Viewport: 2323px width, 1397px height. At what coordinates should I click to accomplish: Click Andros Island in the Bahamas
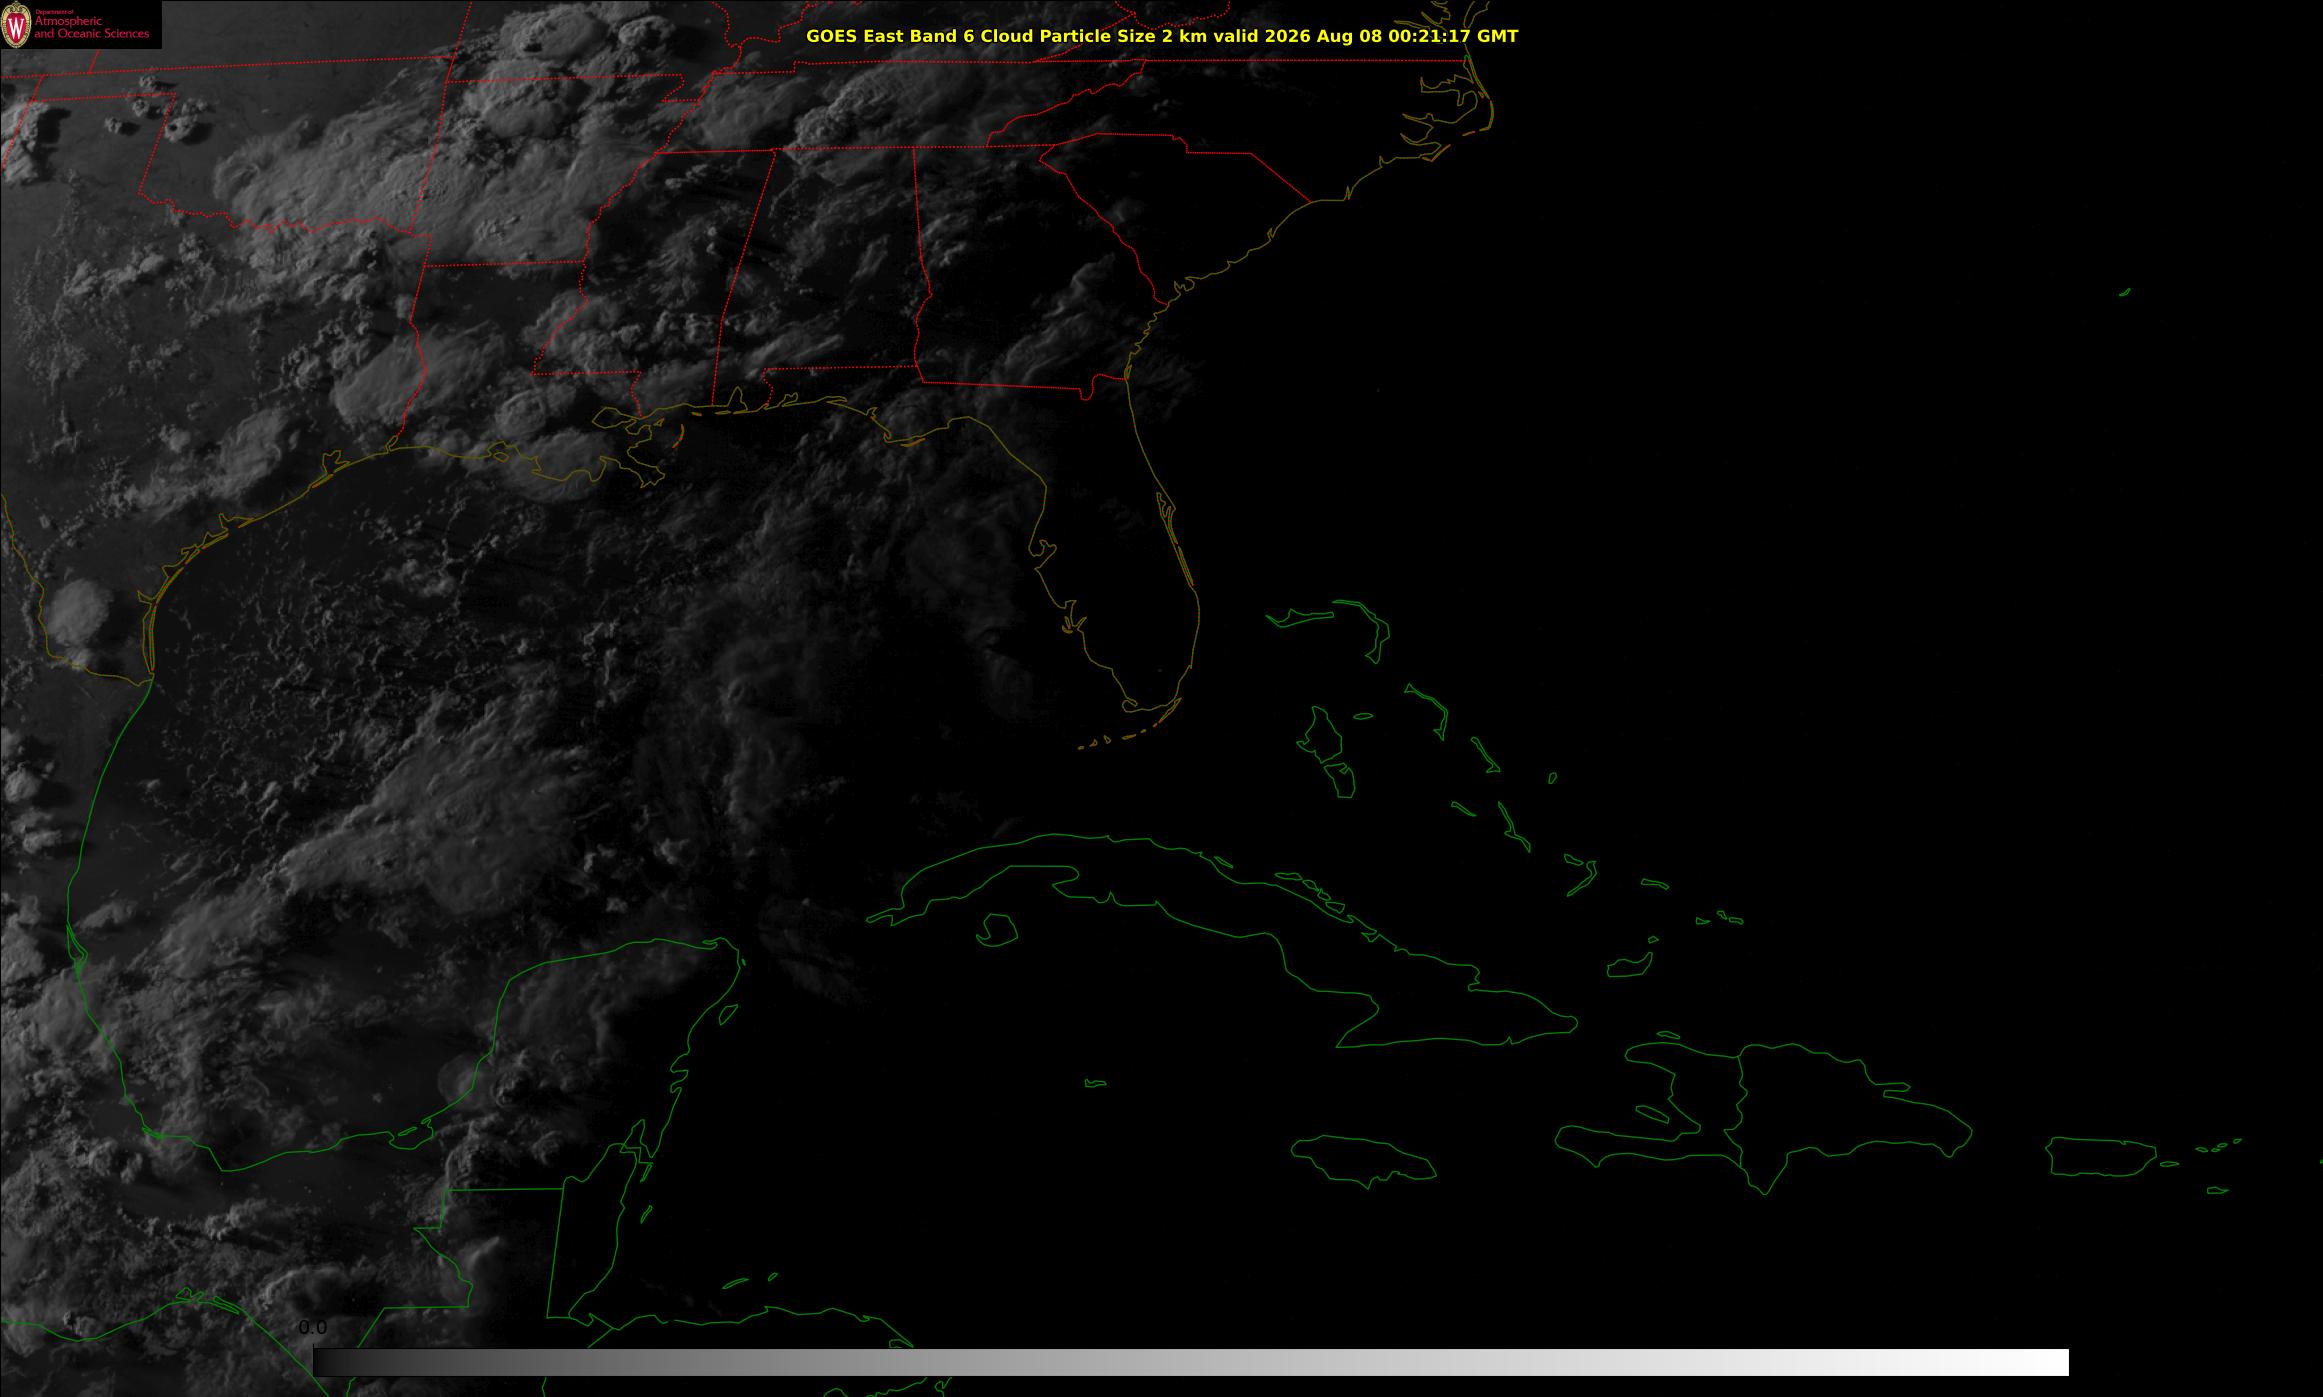(x=1322, y=735)
